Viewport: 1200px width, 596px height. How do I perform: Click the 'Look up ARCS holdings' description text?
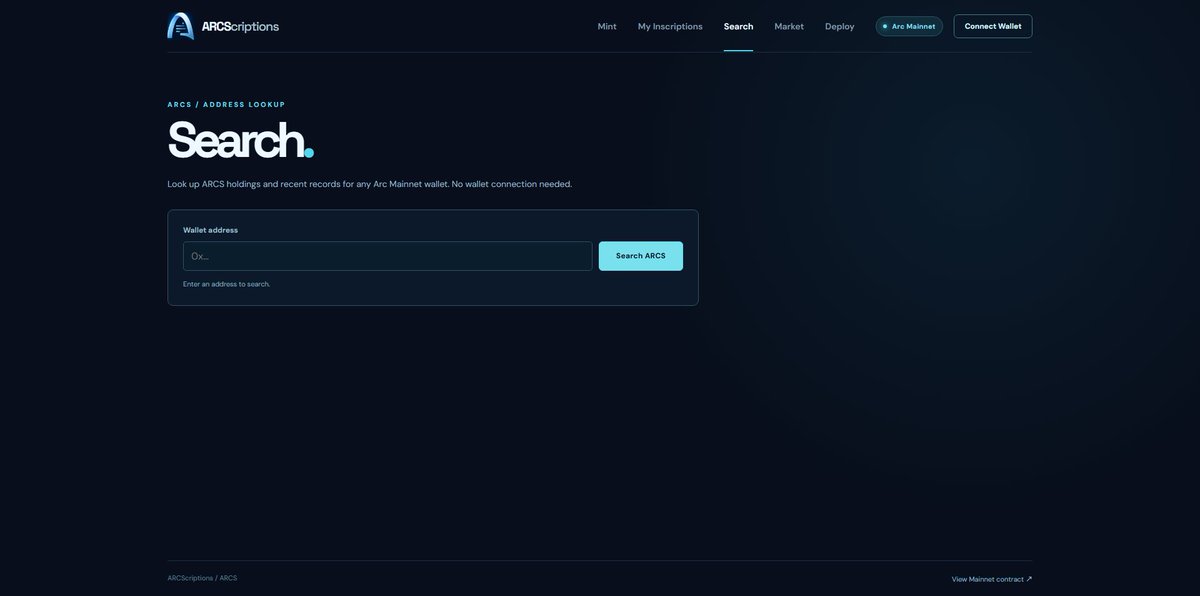(369, 184)
